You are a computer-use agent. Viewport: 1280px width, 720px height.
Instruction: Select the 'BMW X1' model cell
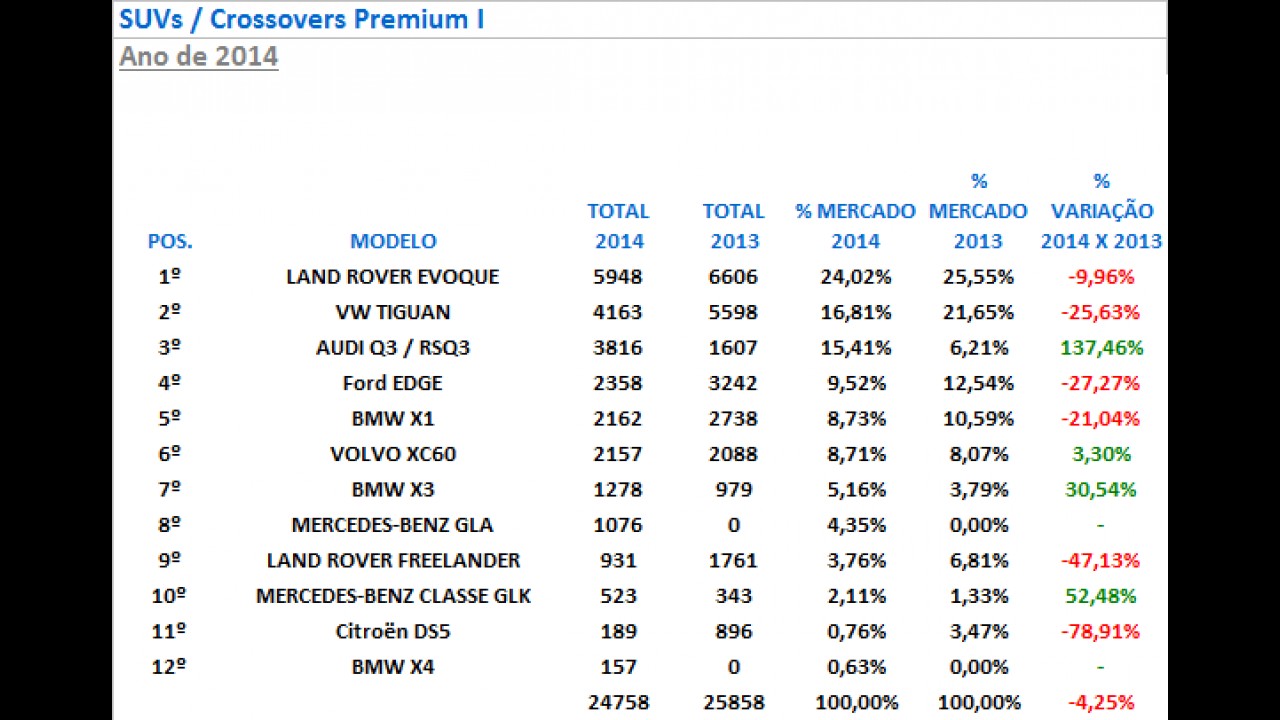(392, 419)
